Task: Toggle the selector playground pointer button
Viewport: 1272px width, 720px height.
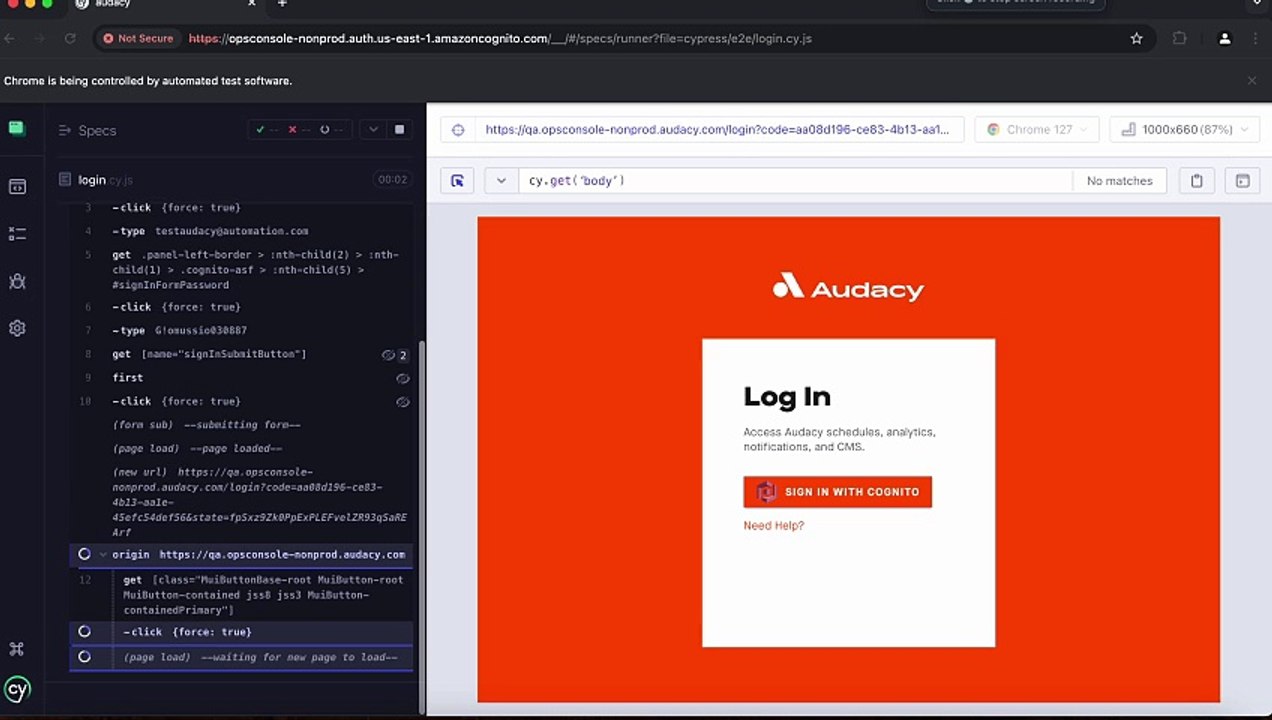Action: pyautogui.click(x=457, y=181)
